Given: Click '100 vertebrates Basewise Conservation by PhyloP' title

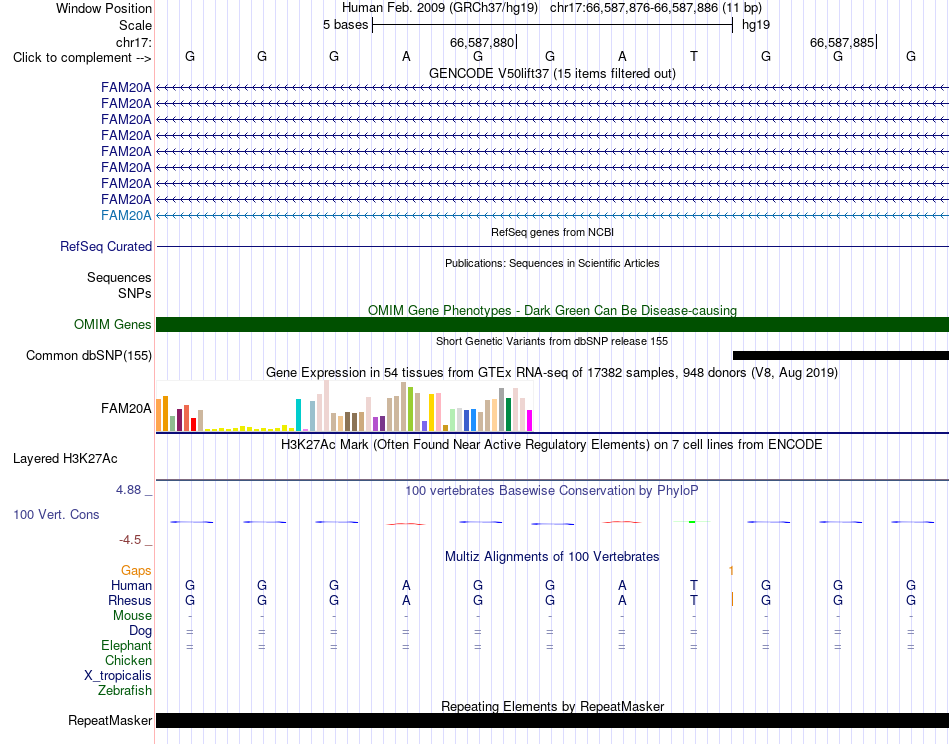Looking at the screenshot, I should click(x=552, y=491).
